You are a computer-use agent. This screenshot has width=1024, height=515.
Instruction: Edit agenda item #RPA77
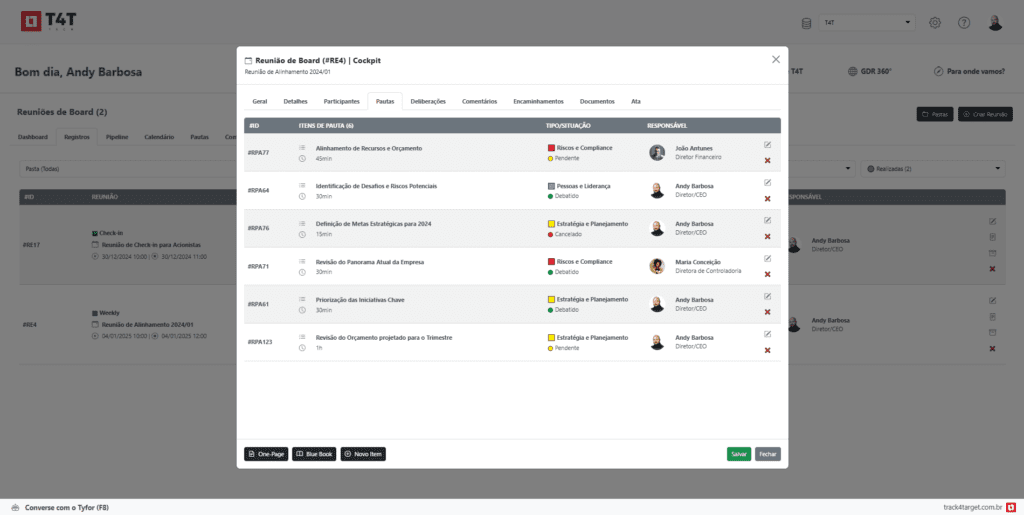[767, 145]
